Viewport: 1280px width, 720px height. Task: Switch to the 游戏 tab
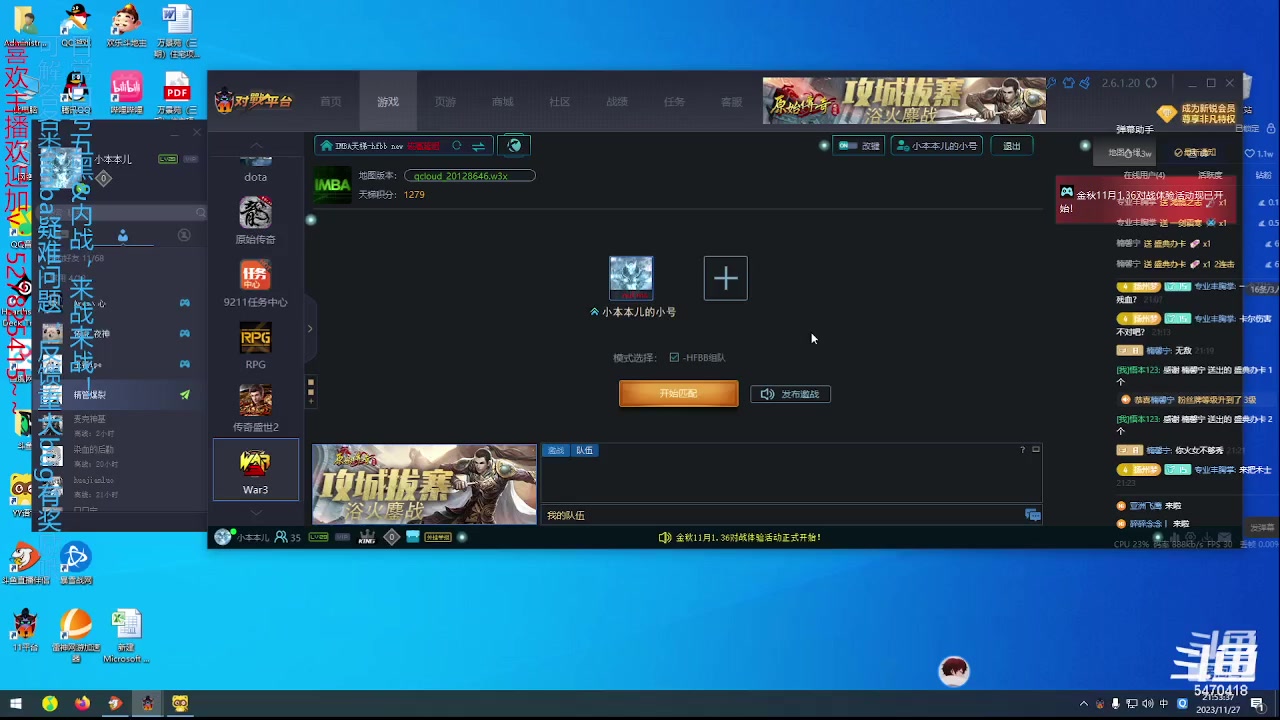coord(388,101)
